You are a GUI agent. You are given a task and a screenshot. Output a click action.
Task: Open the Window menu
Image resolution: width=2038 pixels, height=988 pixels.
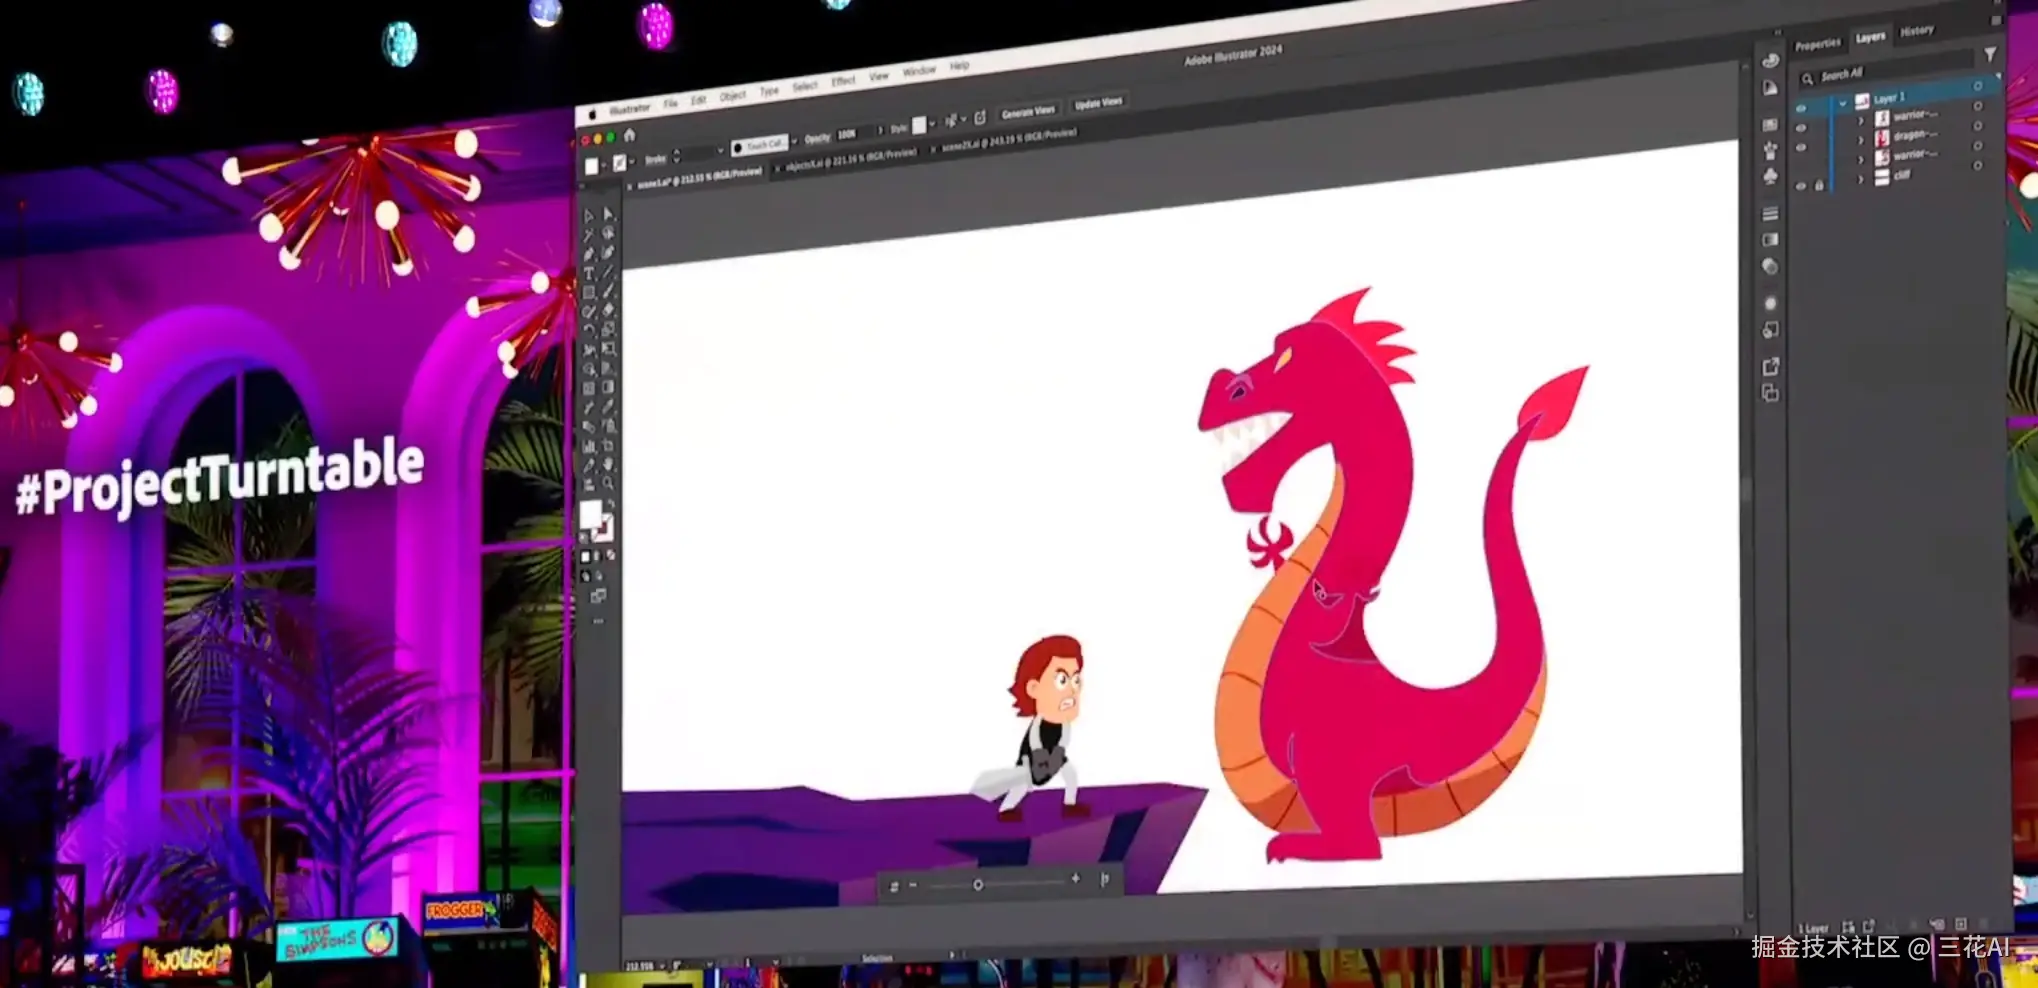point(919,71)
